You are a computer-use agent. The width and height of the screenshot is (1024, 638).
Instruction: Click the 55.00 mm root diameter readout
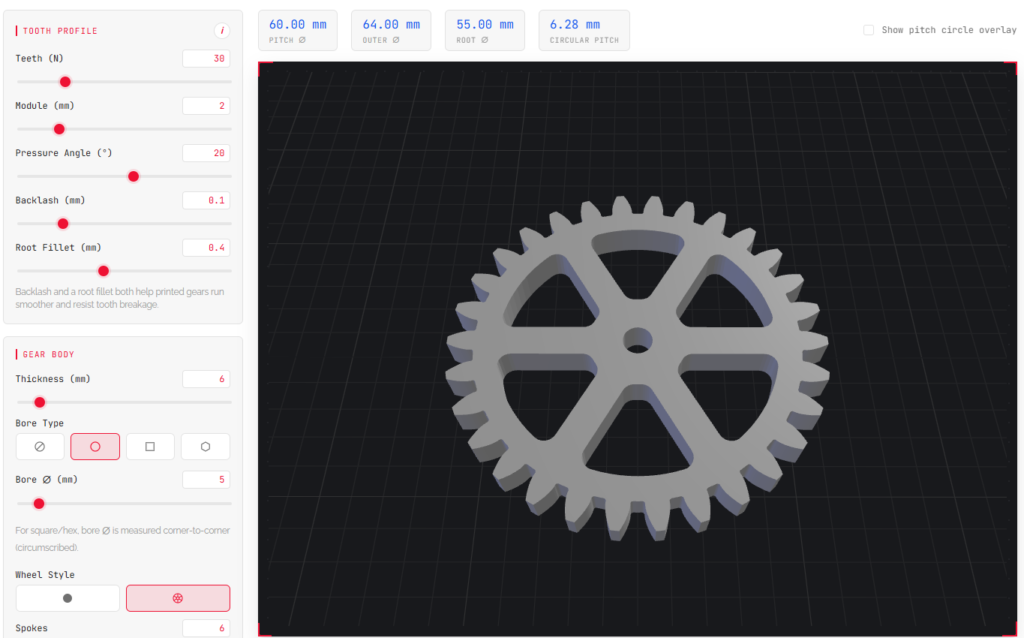[485, 31]
